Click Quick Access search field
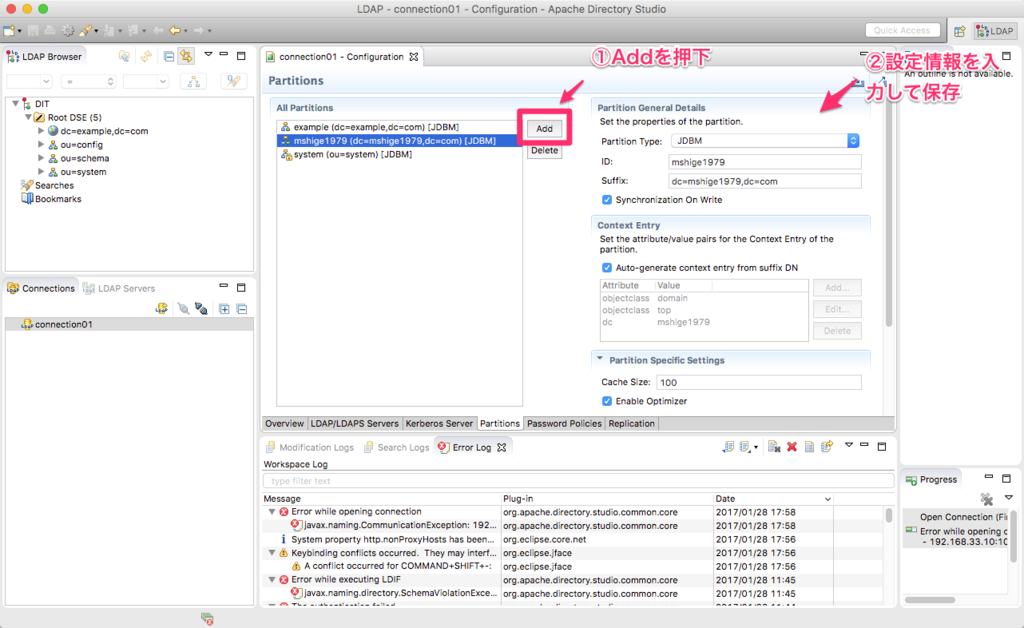Viewport: 1024px width, 628px height. [x=902, y=31]
